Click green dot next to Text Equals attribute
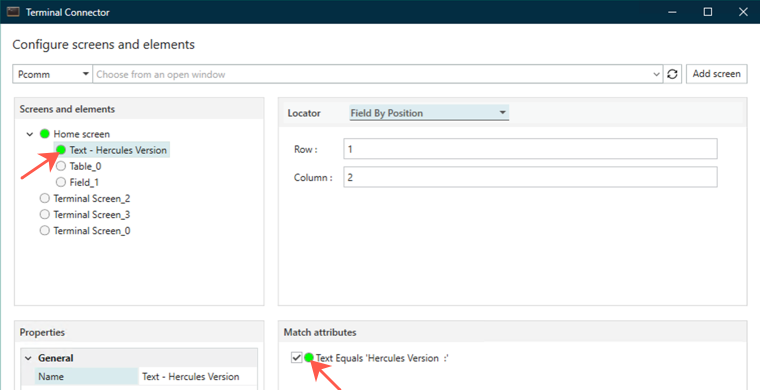The width and height of the screenshot is (760, 390). [x=309, y=358]
